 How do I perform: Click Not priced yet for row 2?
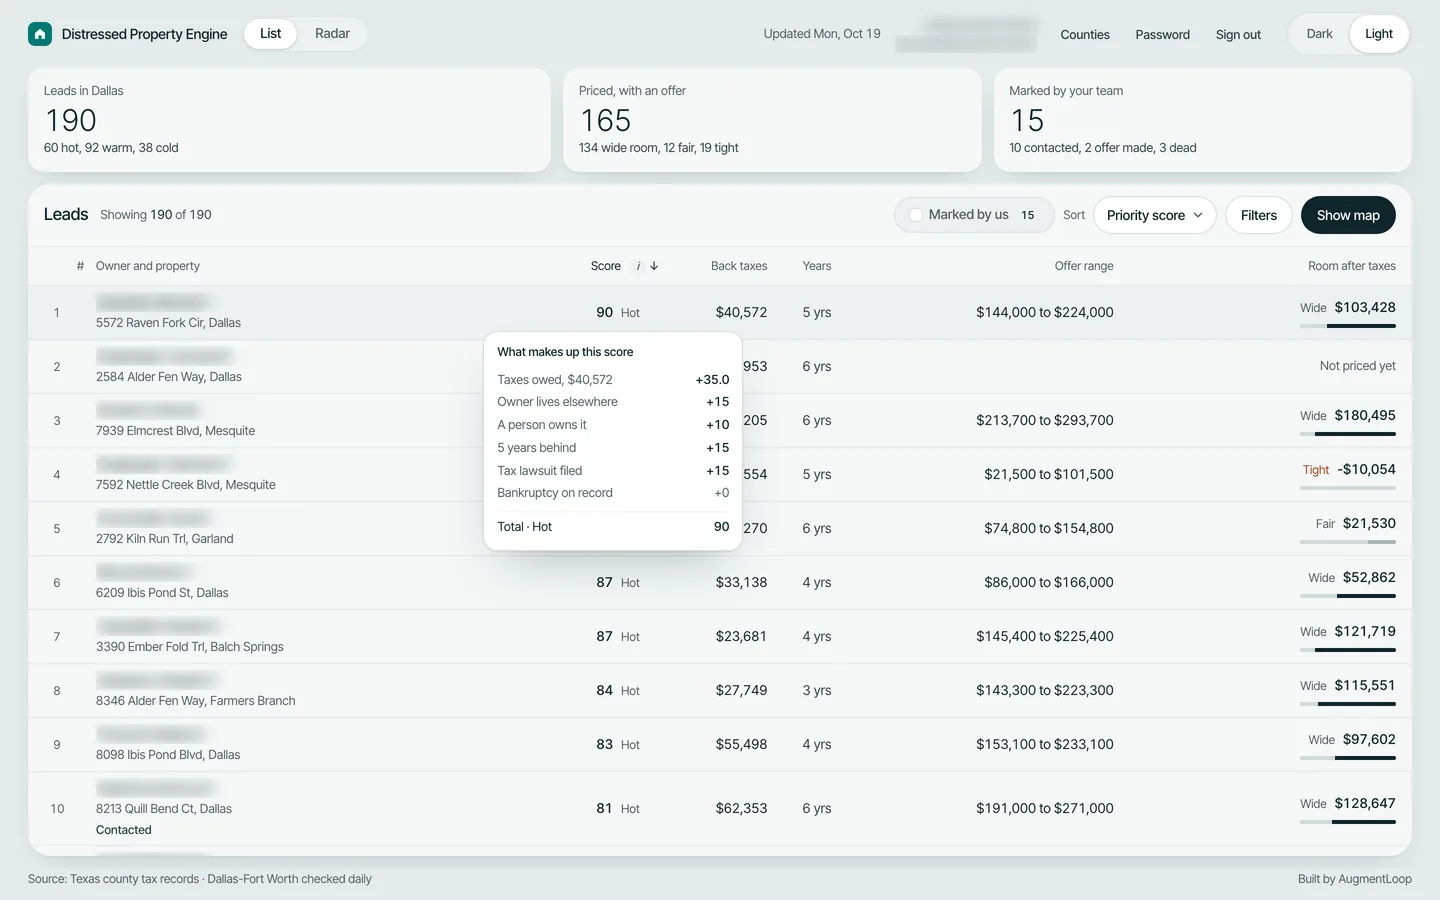click(1357, 366)
